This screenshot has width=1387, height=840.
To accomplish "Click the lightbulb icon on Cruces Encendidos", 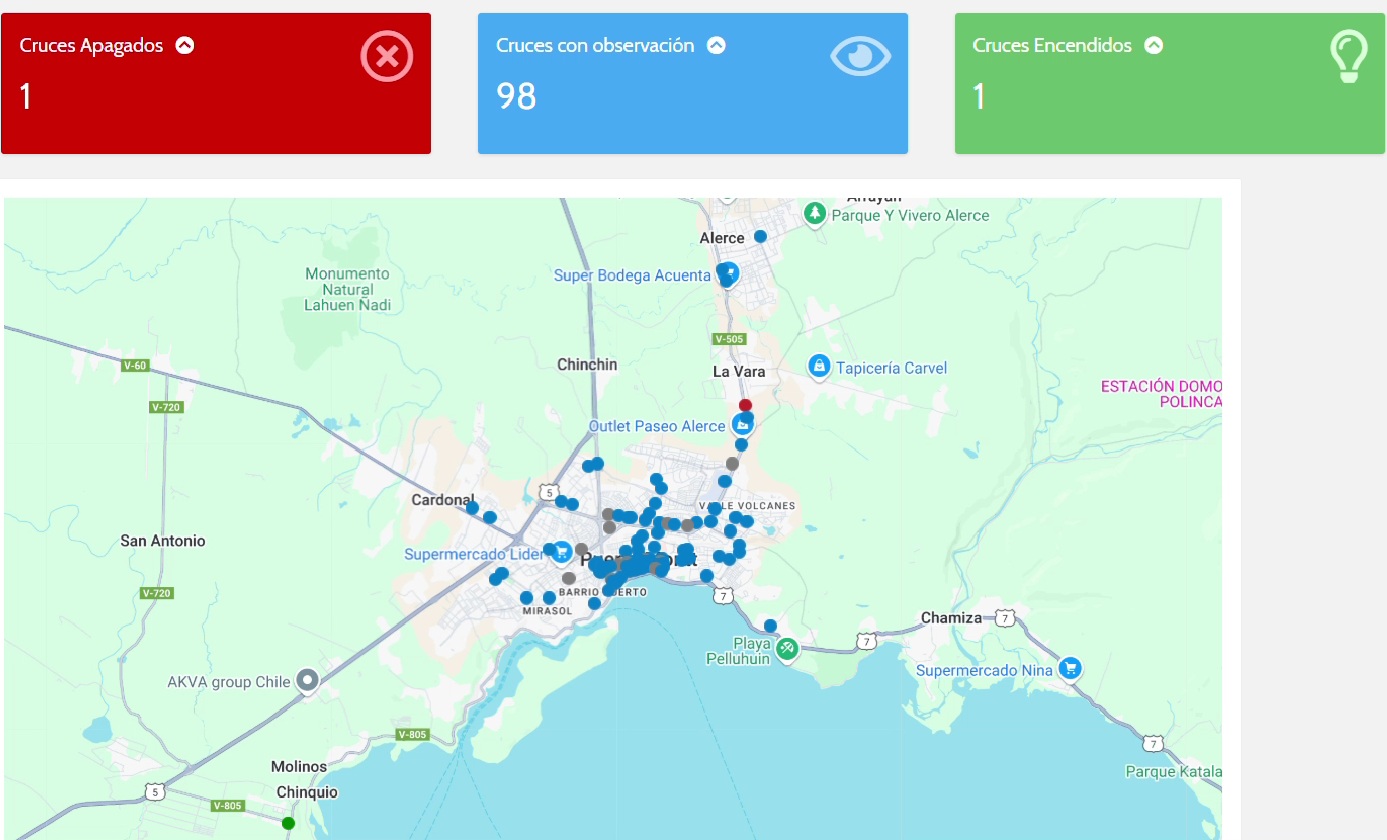I will (1347, 56).
